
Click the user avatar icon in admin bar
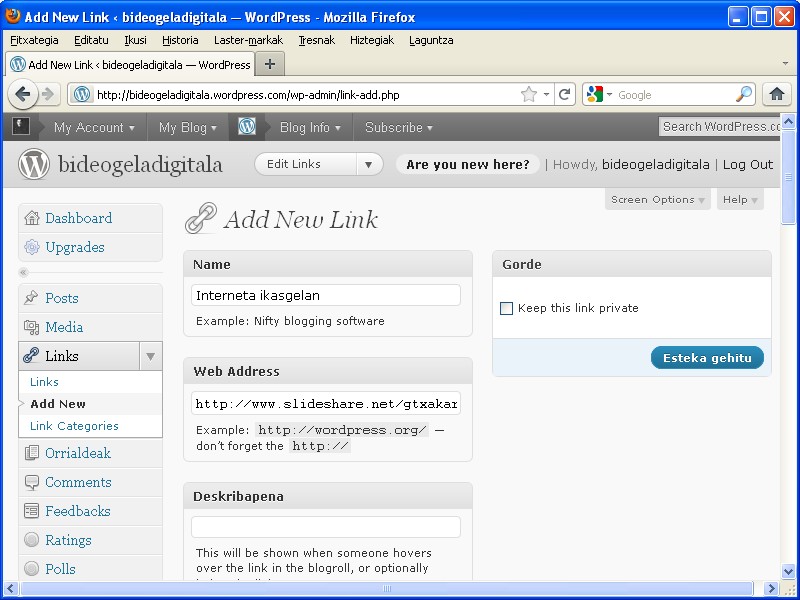pos(21,127)
